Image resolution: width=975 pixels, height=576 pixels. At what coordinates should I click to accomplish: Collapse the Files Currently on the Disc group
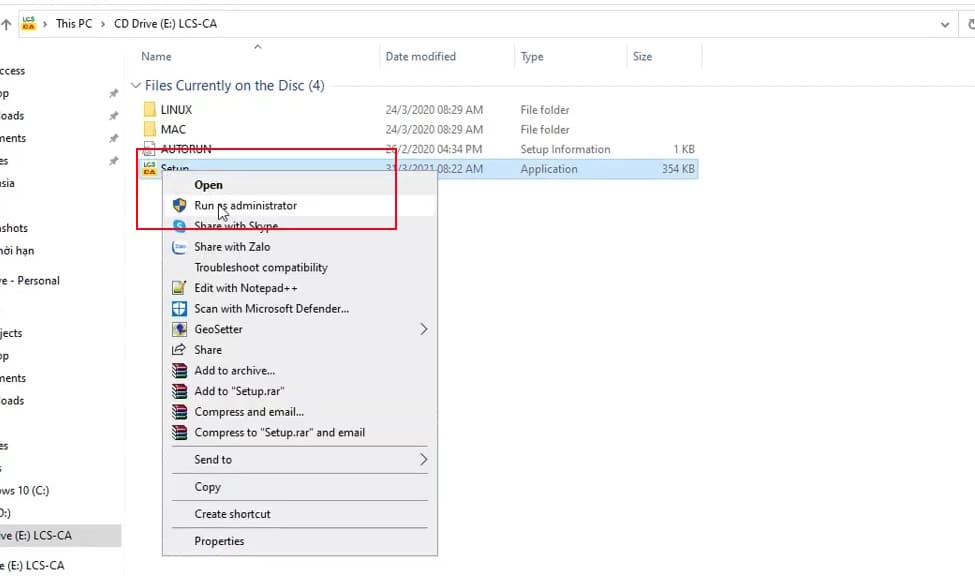(136, 86)
